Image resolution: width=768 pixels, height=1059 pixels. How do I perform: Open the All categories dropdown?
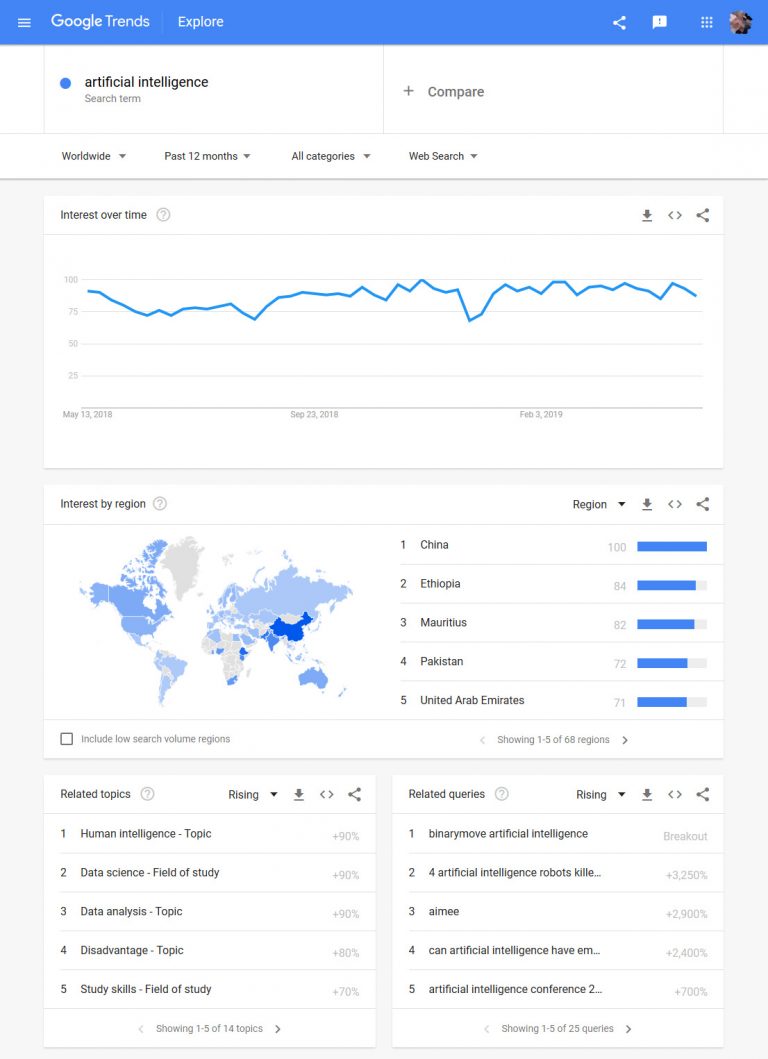point(331,156)
